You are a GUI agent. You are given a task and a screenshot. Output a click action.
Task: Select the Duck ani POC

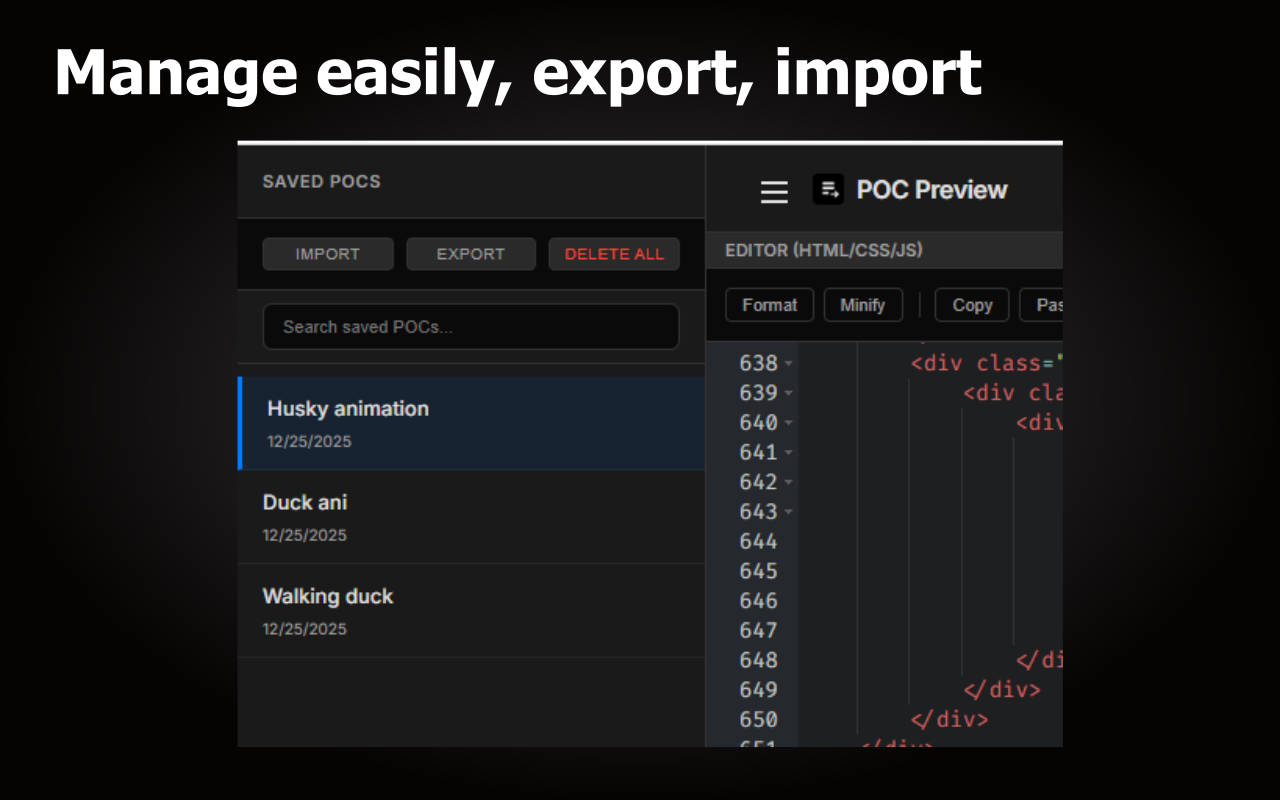coord(470,516)
